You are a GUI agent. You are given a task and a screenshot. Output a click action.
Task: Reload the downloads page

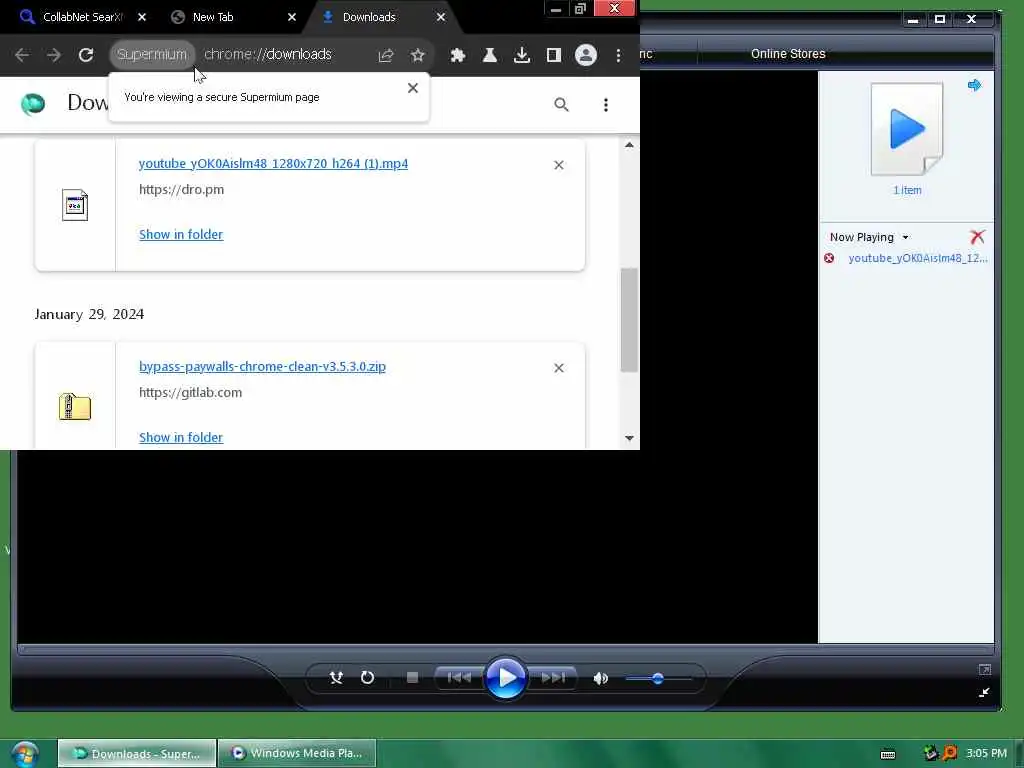86,55
